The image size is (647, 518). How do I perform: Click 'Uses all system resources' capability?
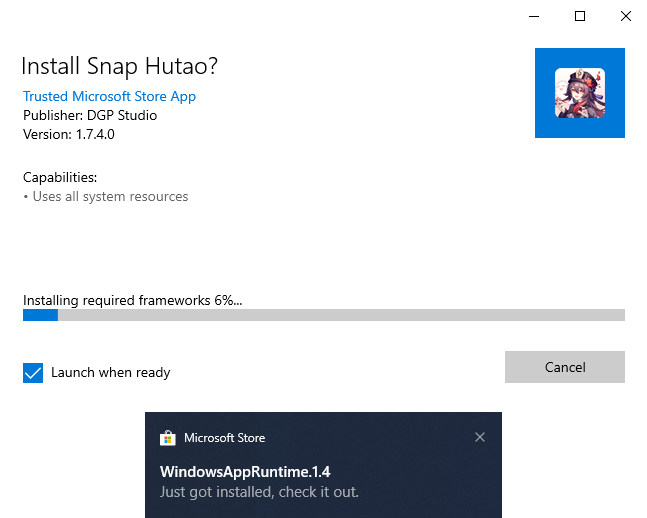[x=110, y=197]
